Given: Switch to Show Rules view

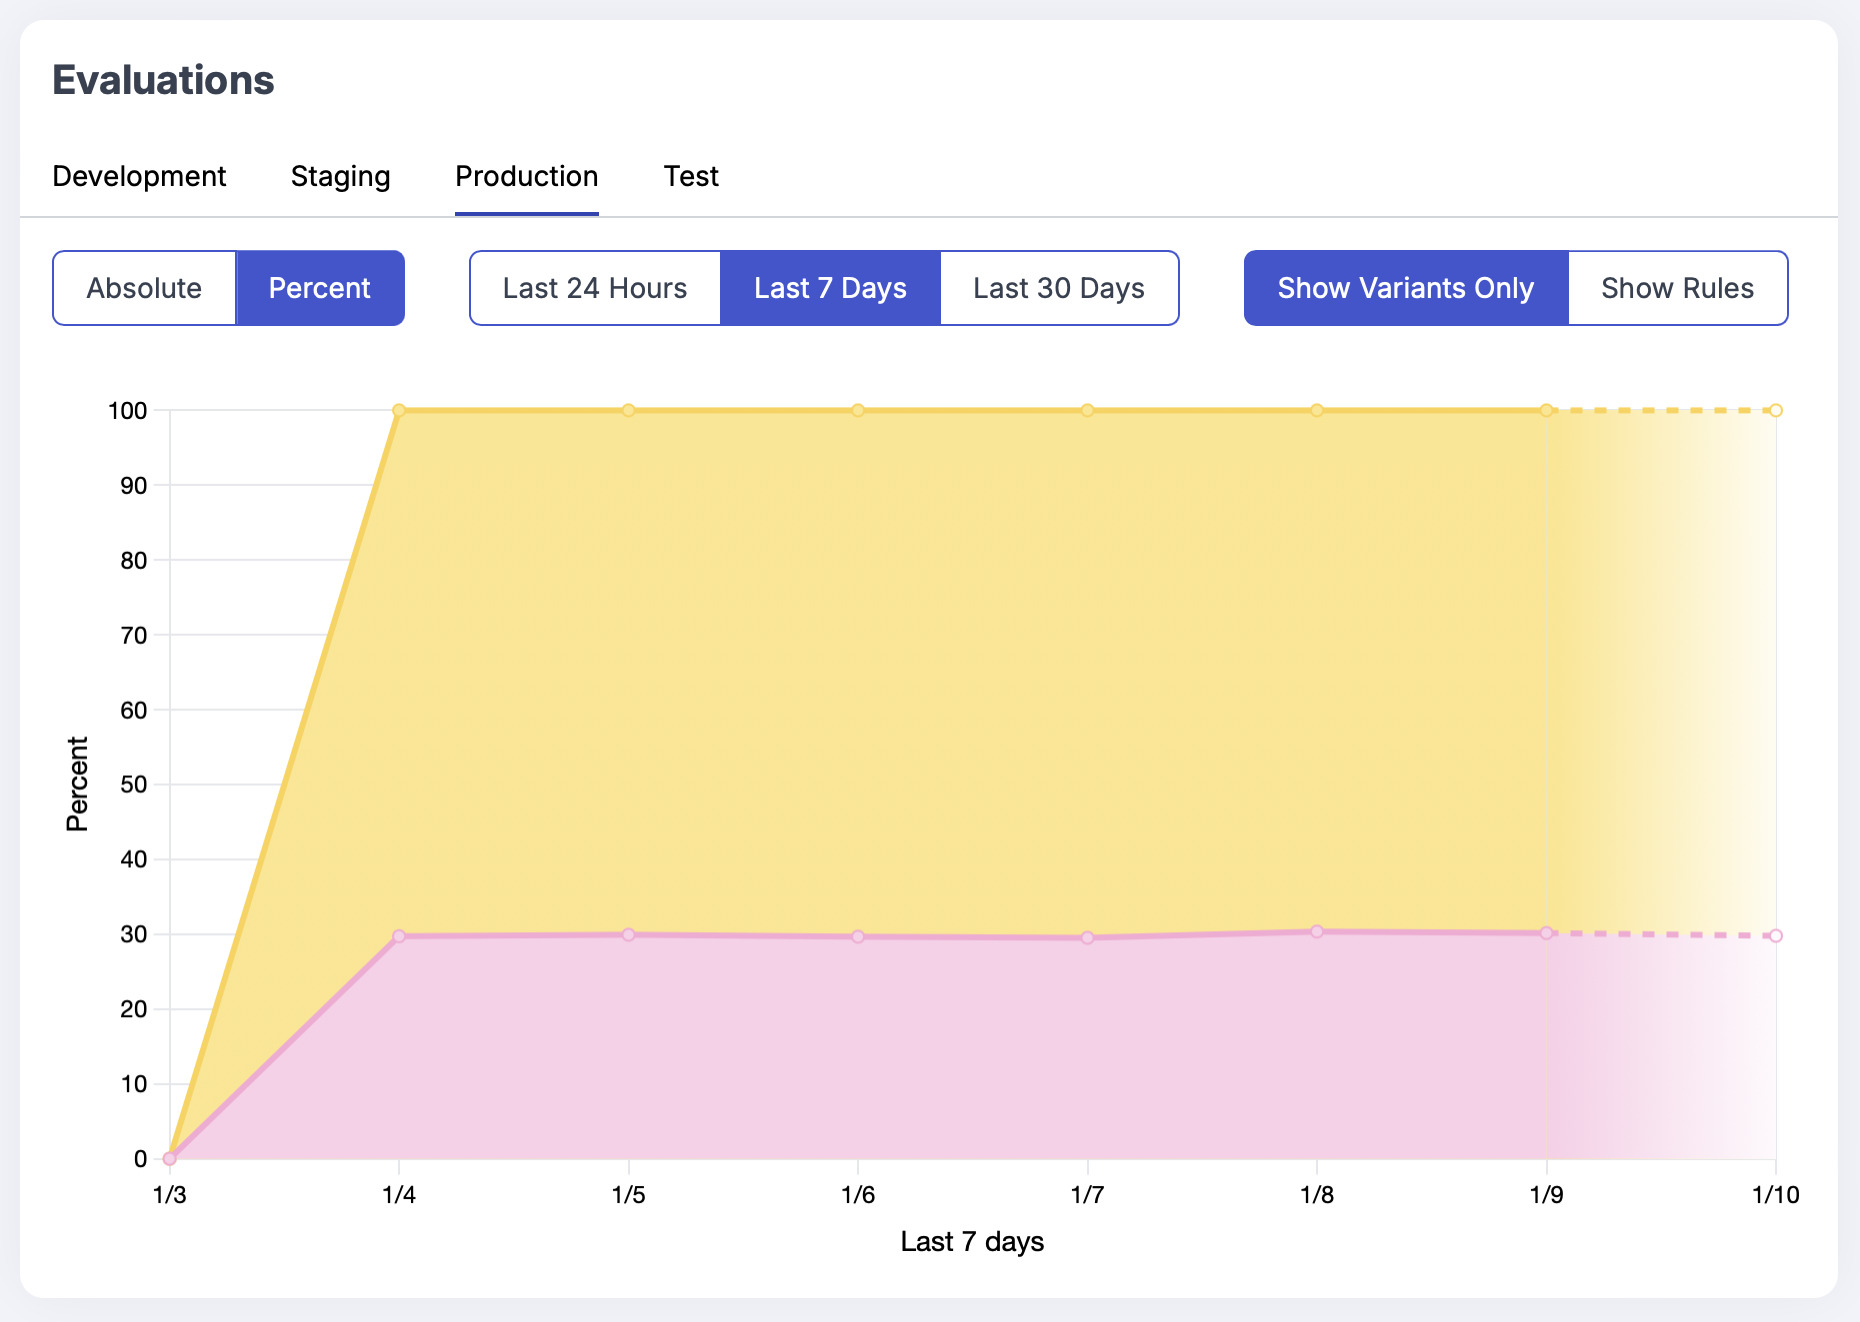Looking at the screenshot, I should 1678,288.
